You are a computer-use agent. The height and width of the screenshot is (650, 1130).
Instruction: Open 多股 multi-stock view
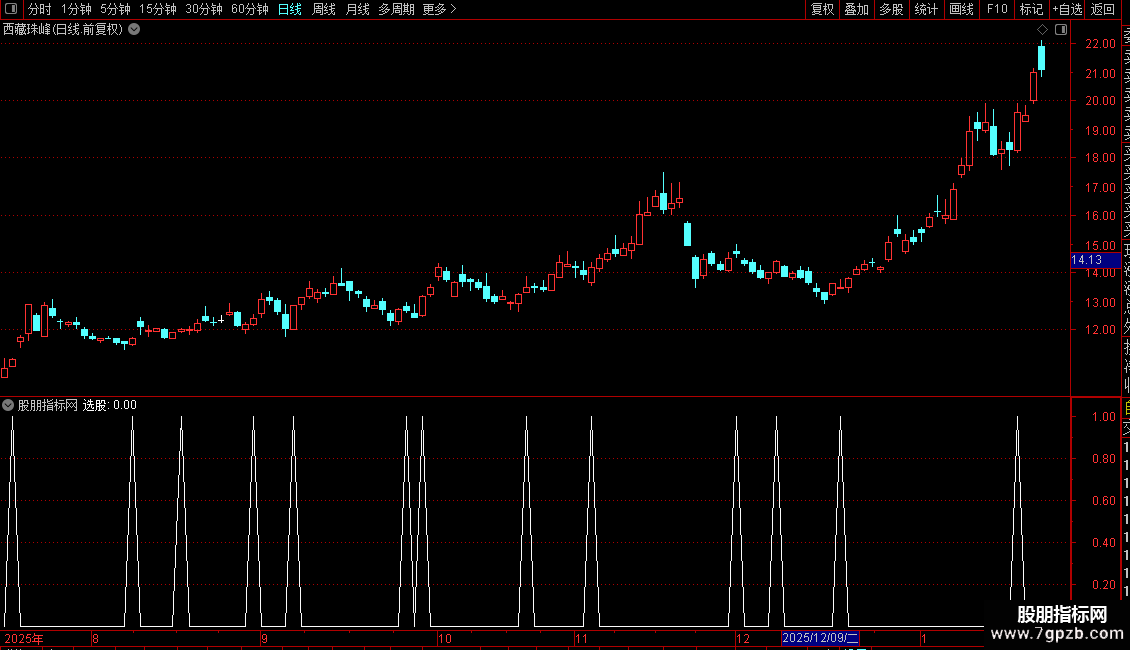coord(891,9)
